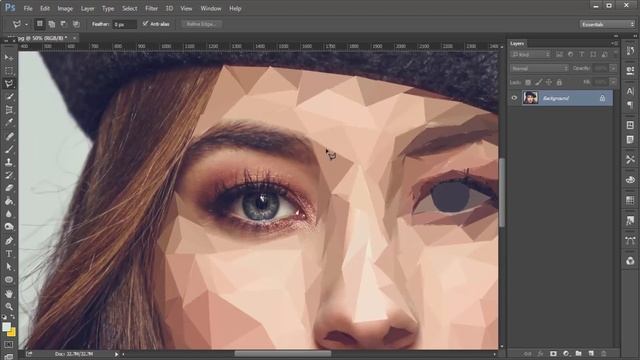
Task: Choose Intersect with selection mode
Action: [76, 24]
